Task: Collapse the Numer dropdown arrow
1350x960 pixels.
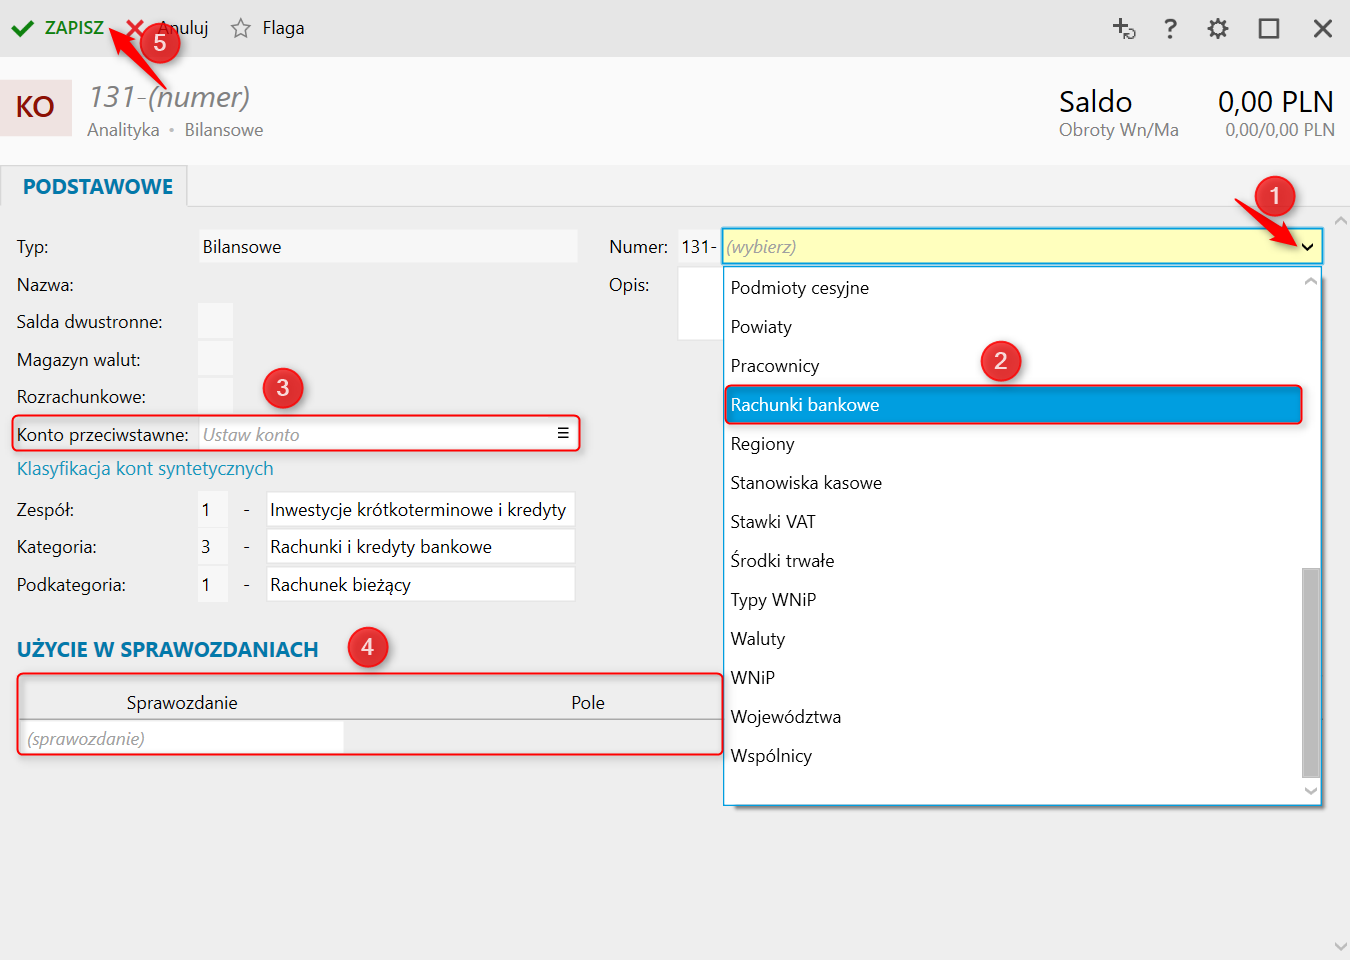Action: tap(1306, 247)
